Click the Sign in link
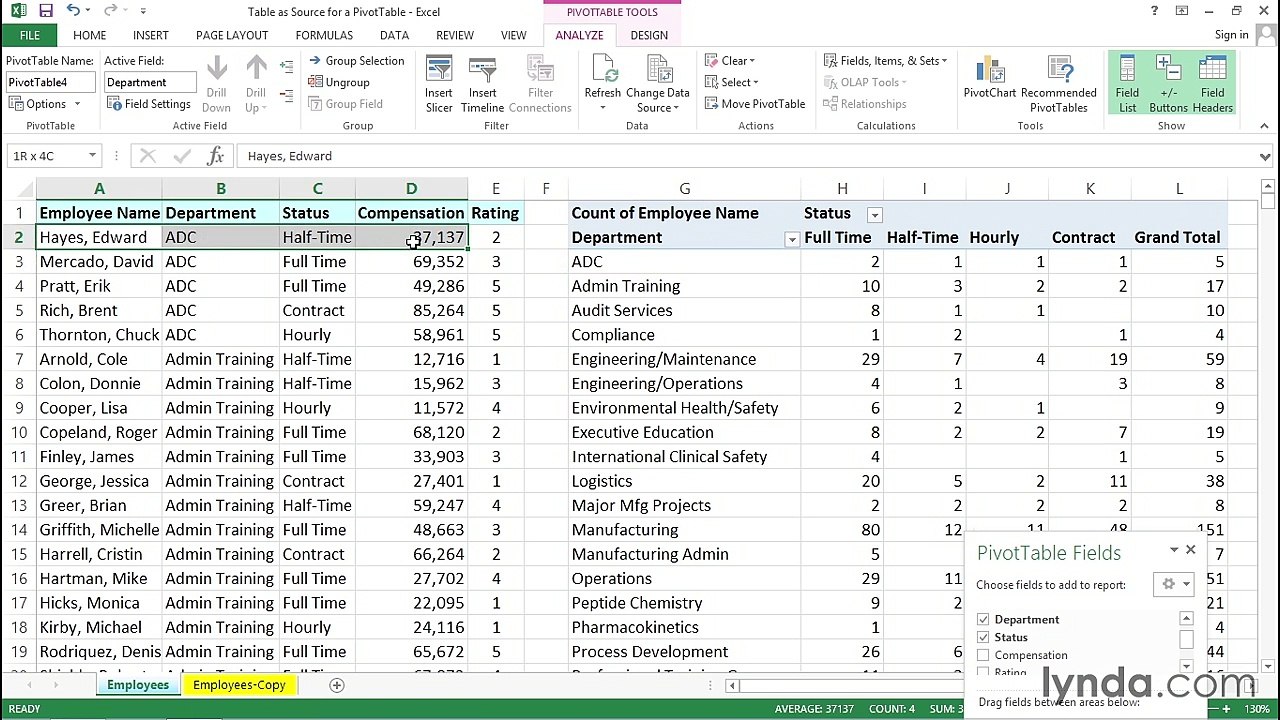1280x720 pixels. coord(1231,35)
